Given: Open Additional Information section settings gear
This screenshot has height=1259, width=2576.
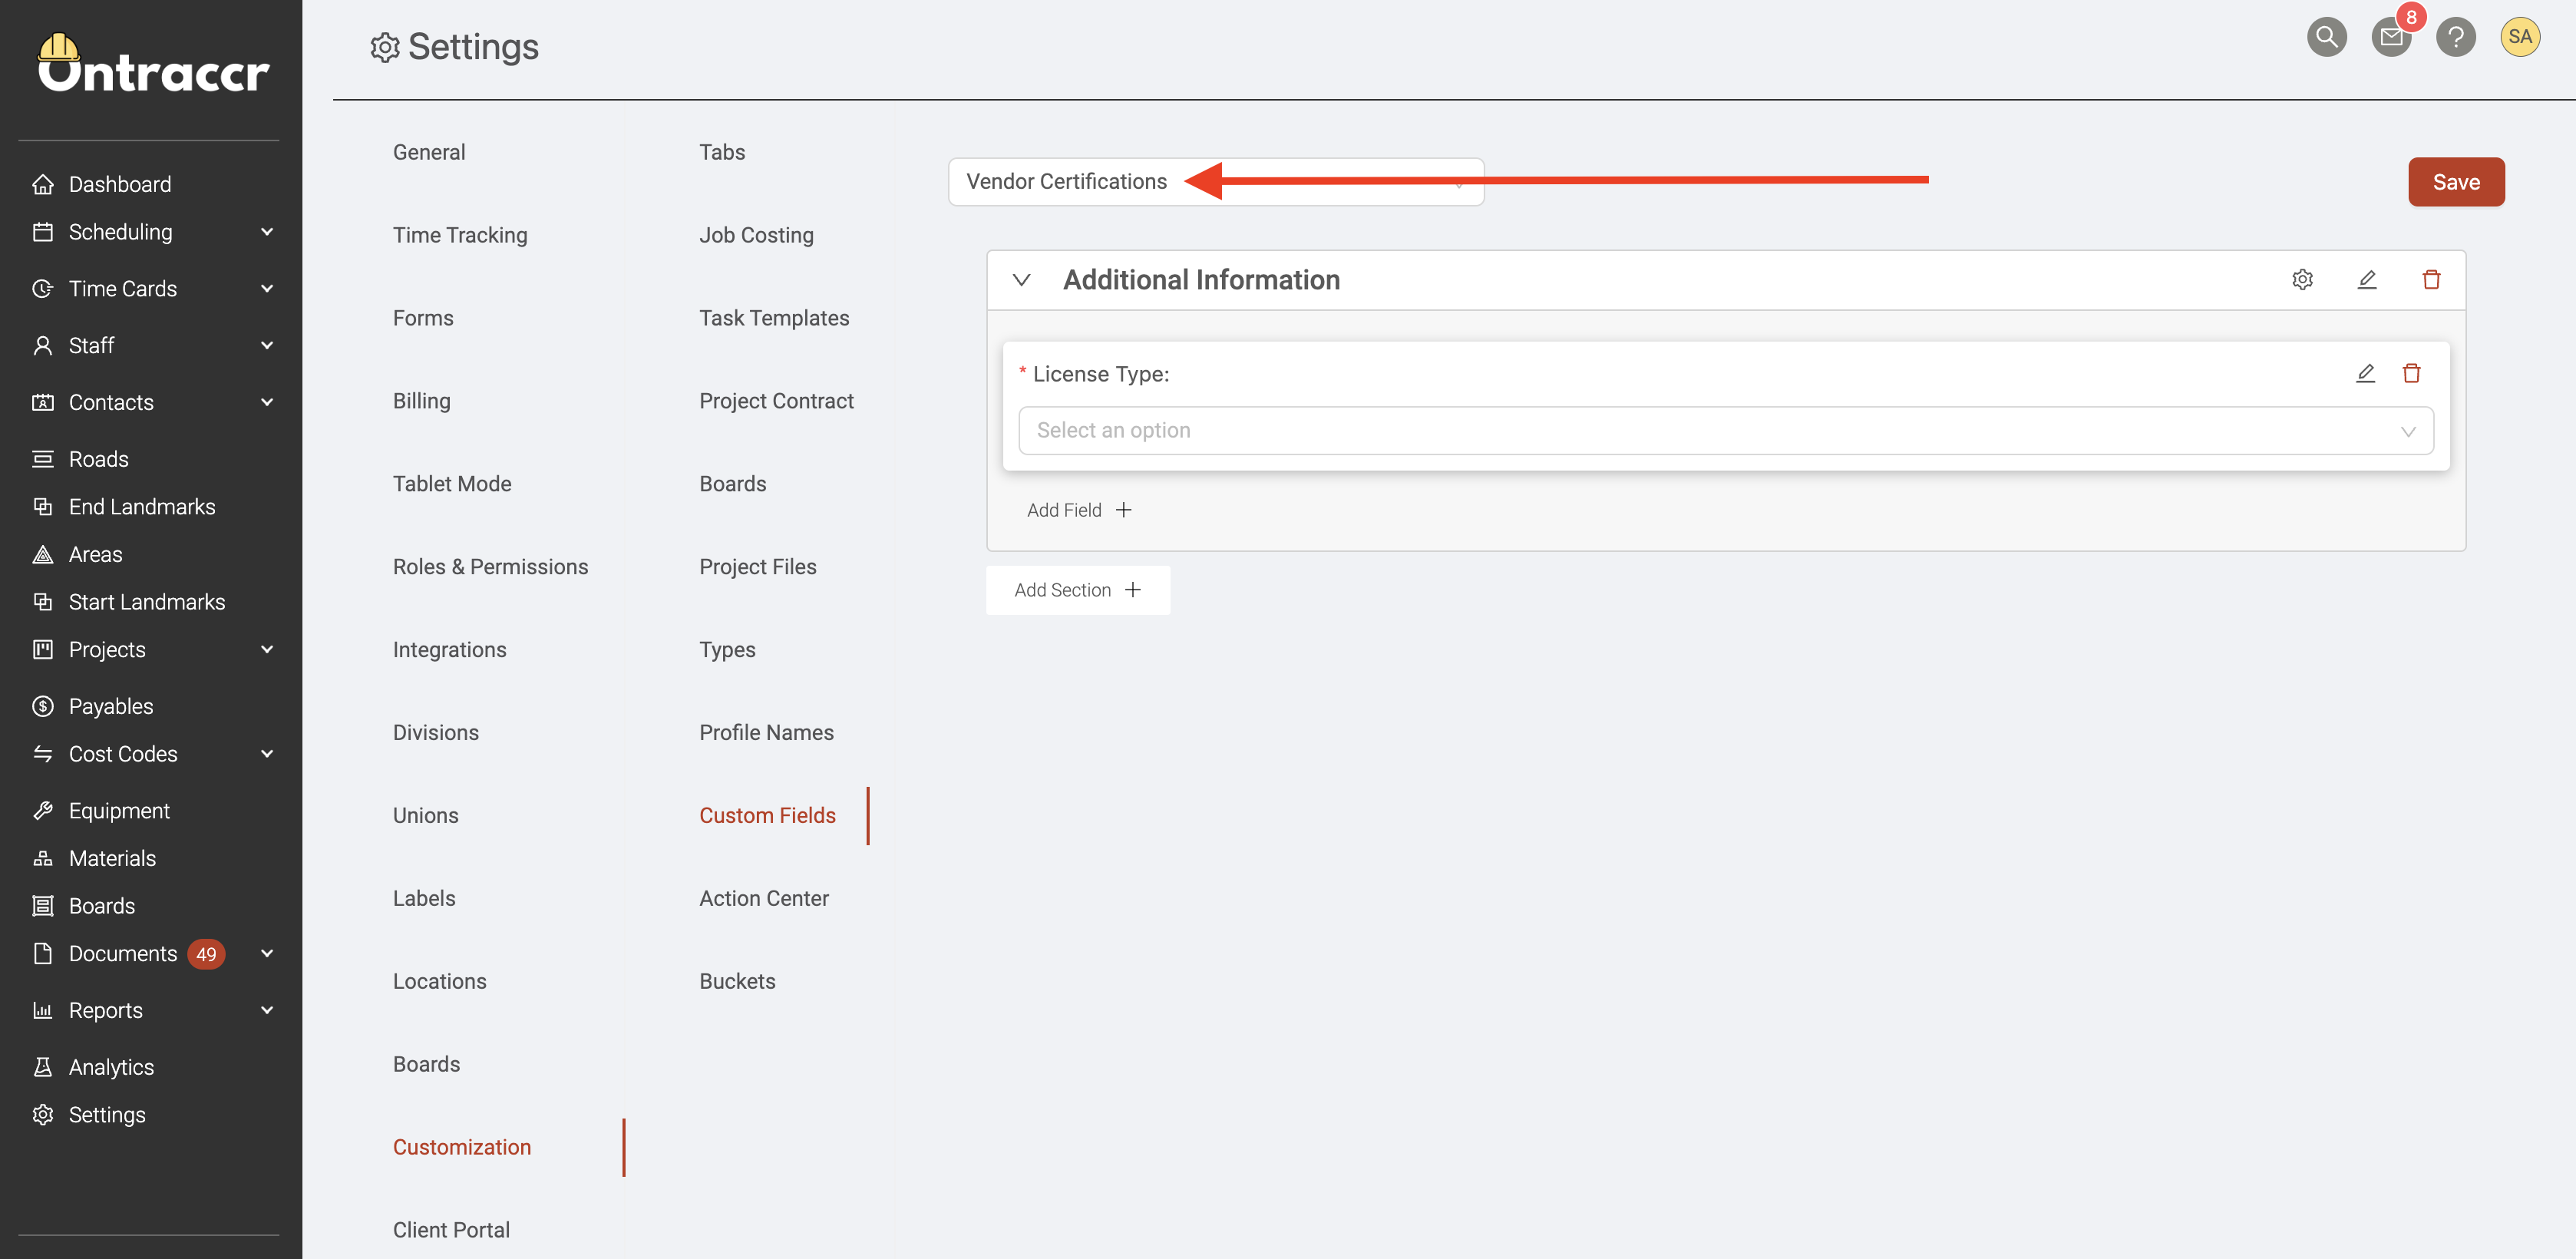Looking at the screenshot, I should 2302,279.
